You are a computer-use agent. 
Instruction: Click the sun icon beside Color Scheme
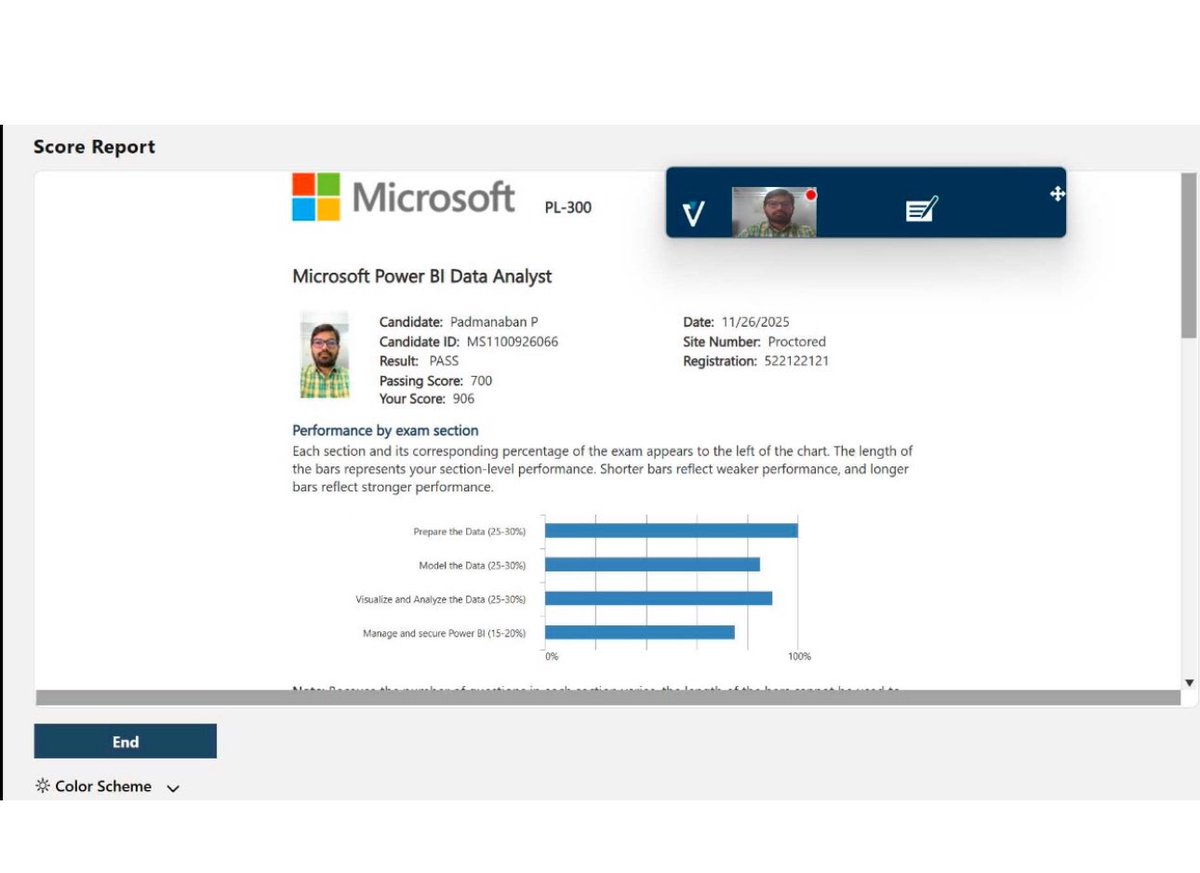point(42,786)
